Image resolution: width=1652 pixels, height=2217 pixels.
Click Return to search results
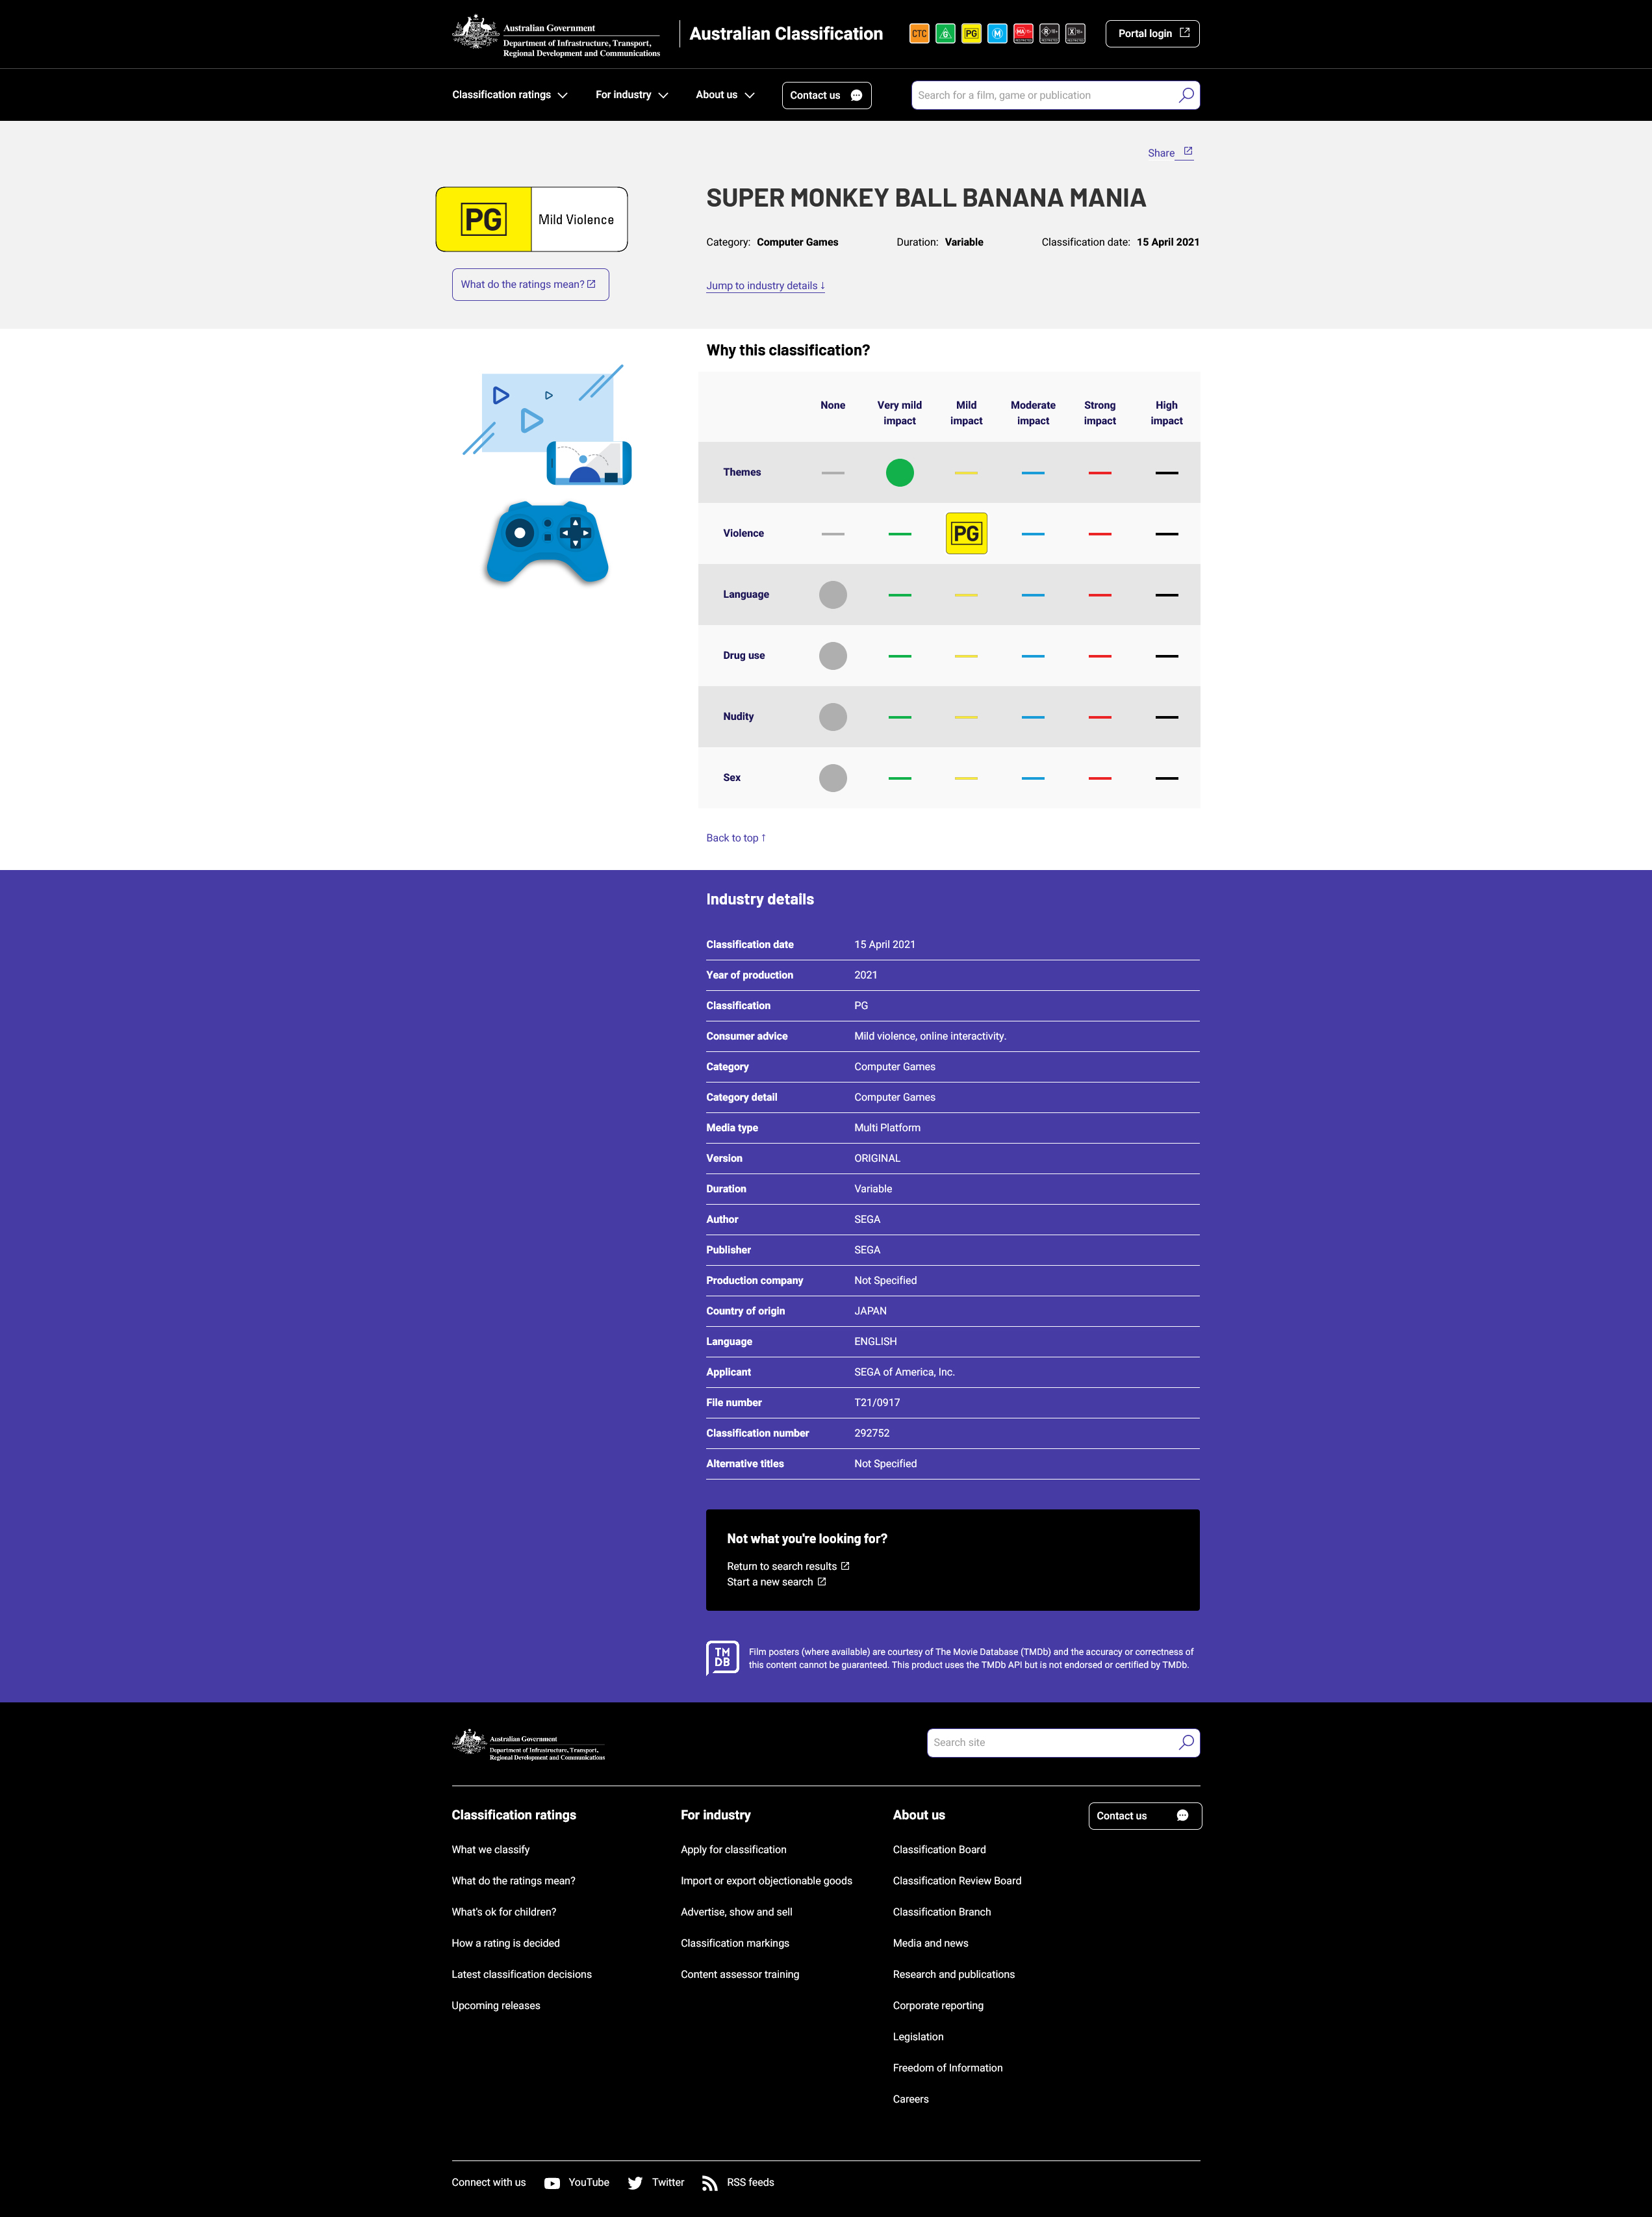click(x=788, y=1566)
